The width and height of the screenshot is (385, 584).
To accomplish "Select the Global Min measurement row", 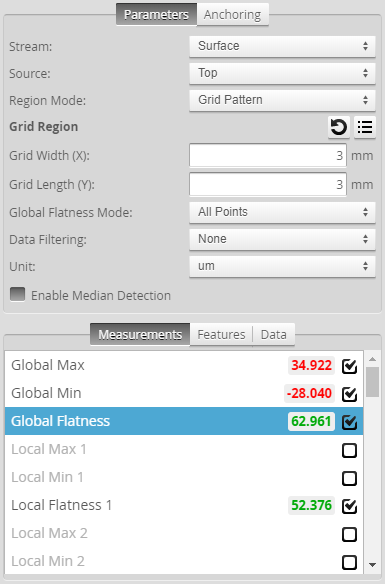I will tap(184, 393).
